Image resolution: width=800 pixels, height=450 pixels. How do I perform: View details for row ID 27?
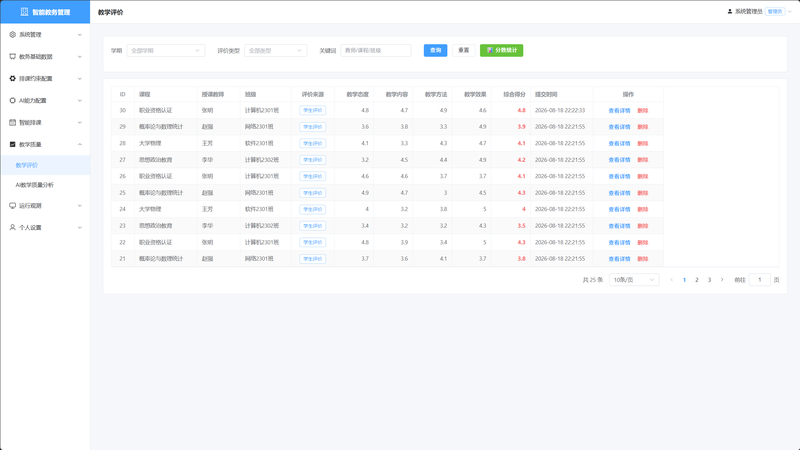click(619, 160)
